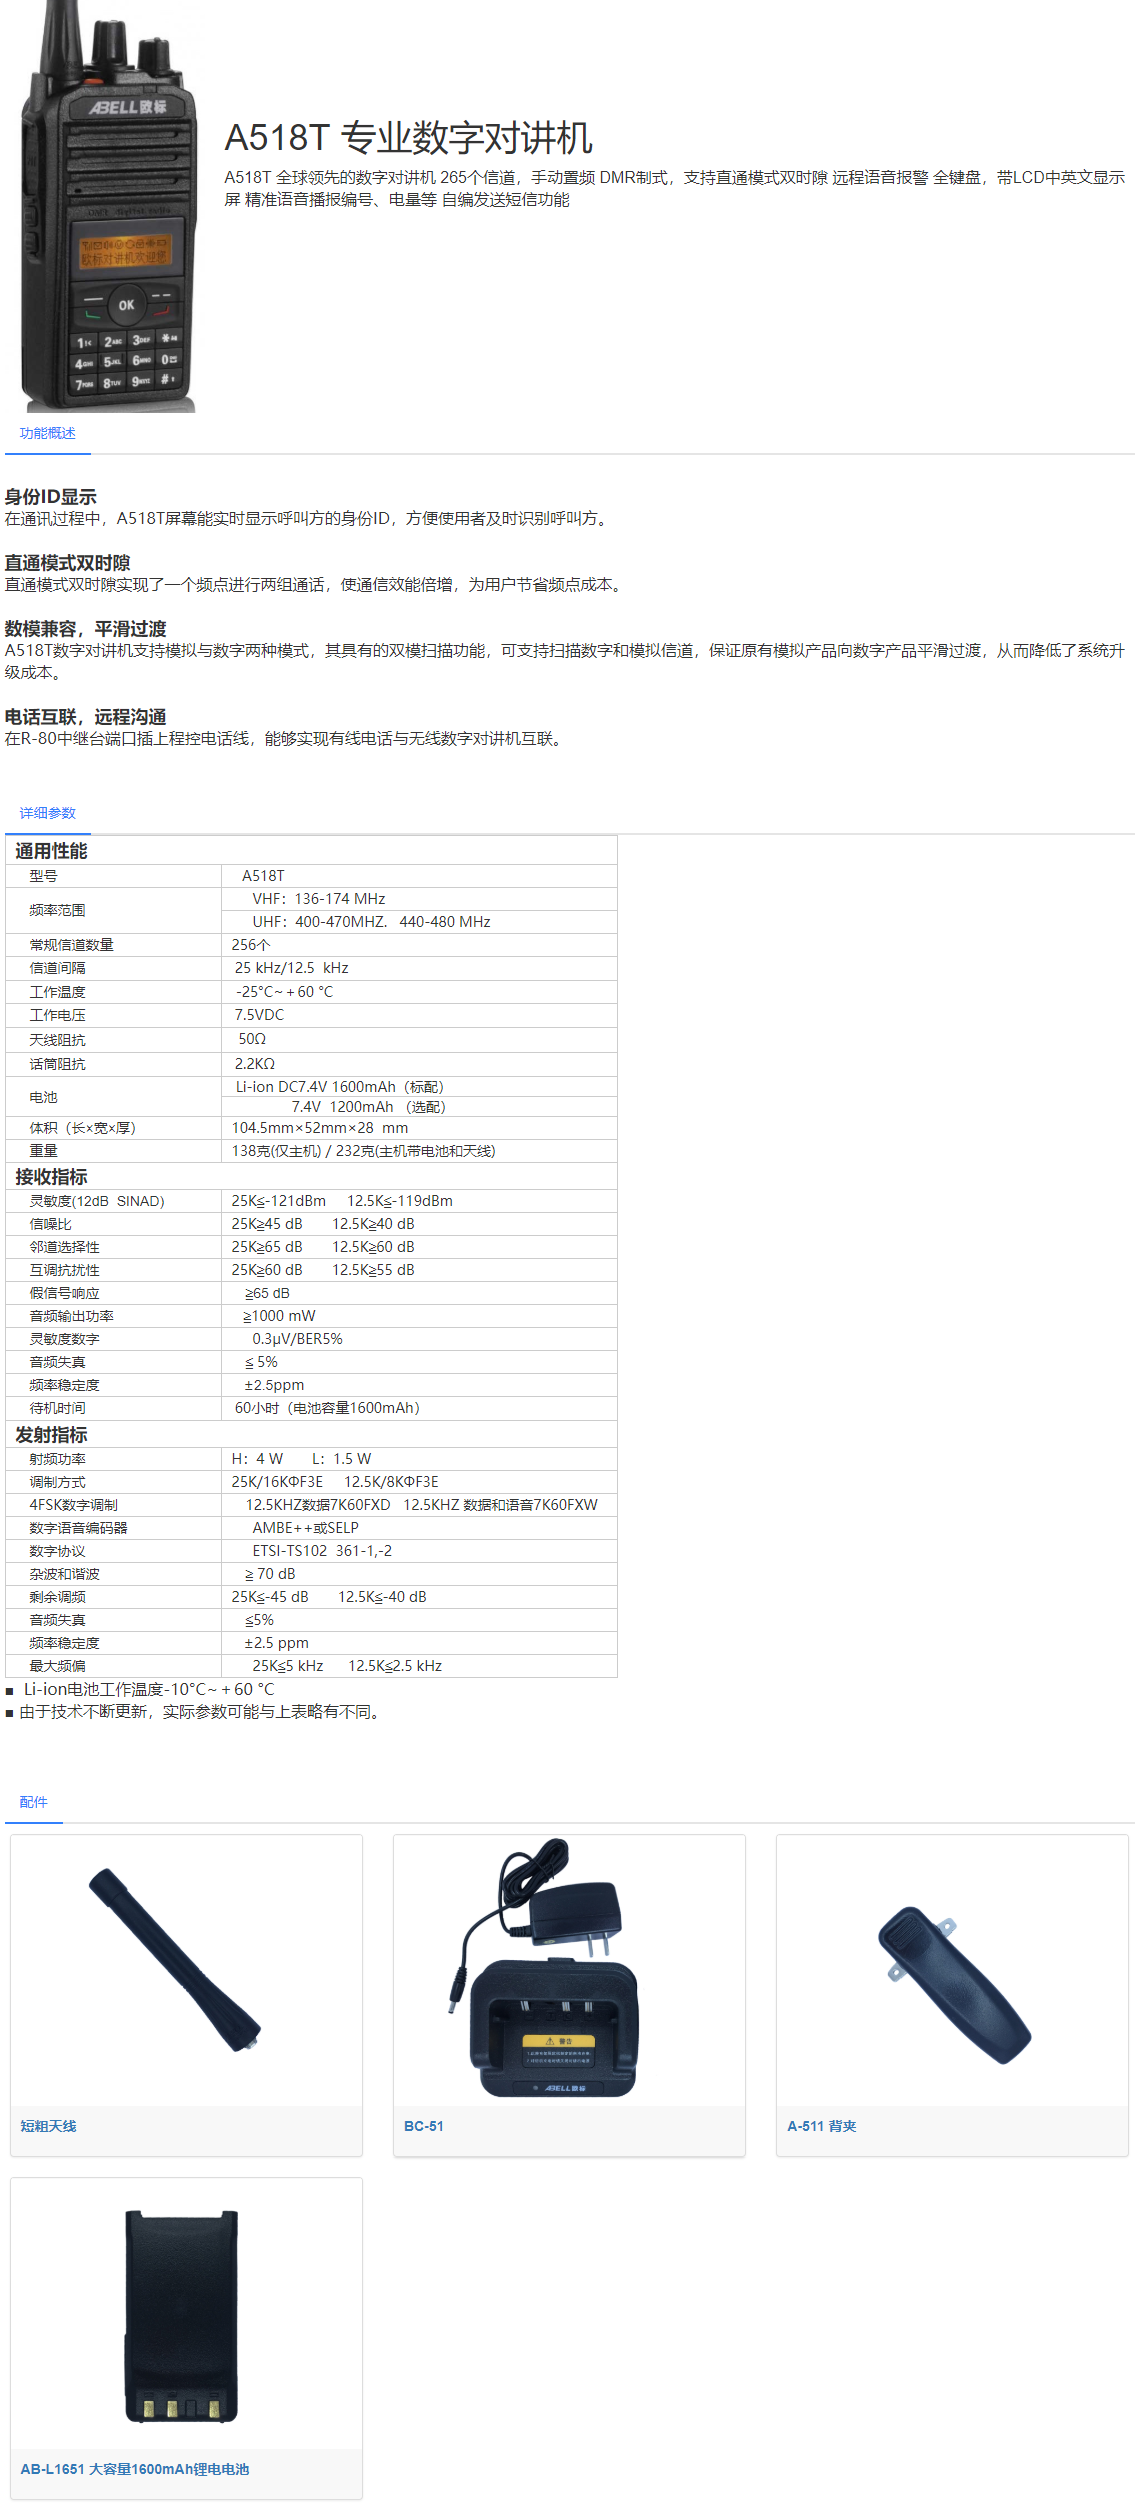Open the 功能概述 tab
Image resolution: width=1148 pixels, height=2517 pixels.
48,433
